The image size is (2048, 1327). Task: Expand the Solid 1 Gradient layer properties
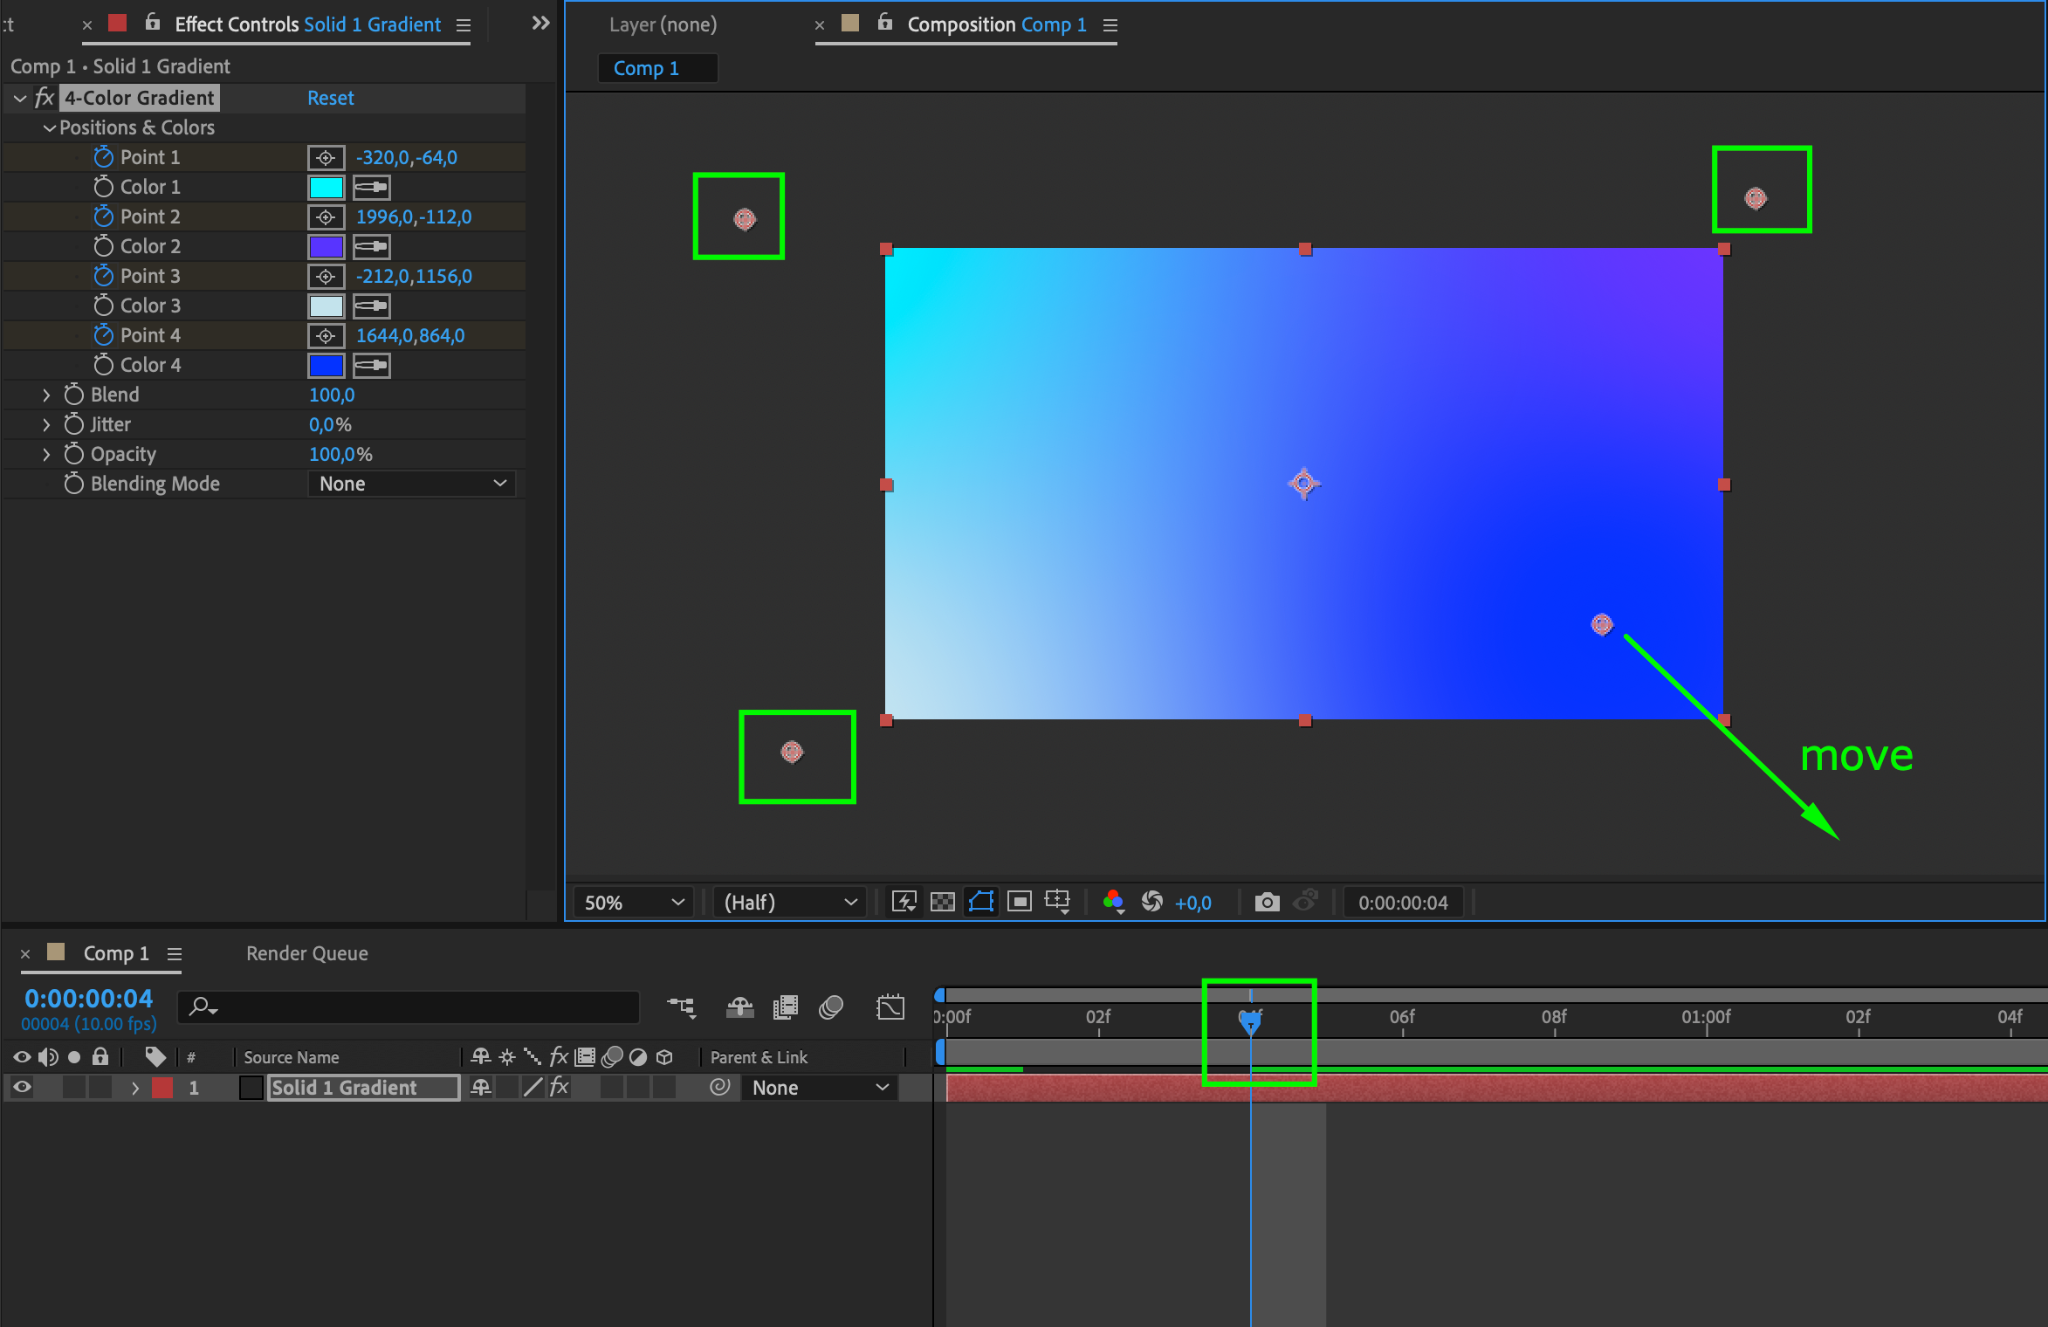tap(135, 1088)
